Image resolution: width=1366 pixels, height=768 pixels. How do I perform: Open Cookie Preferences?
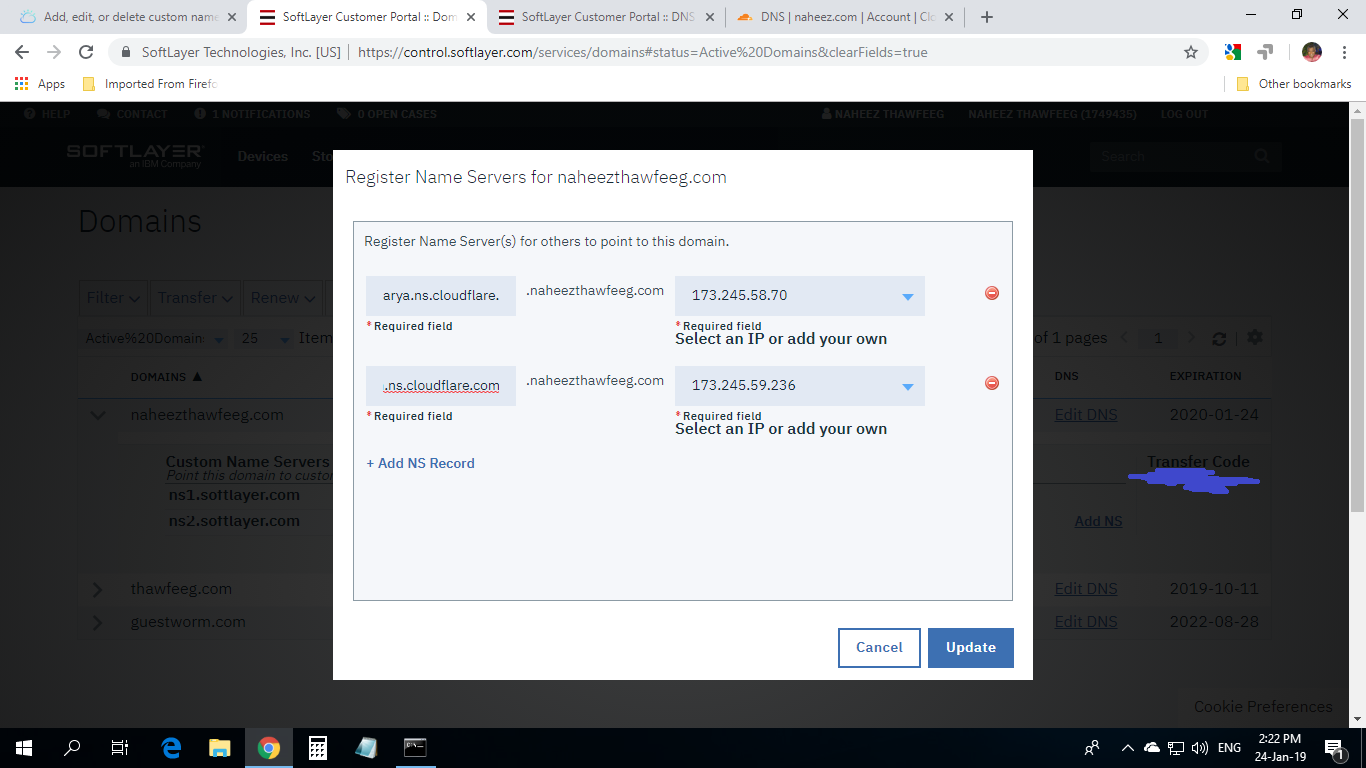click(1263, 706)
